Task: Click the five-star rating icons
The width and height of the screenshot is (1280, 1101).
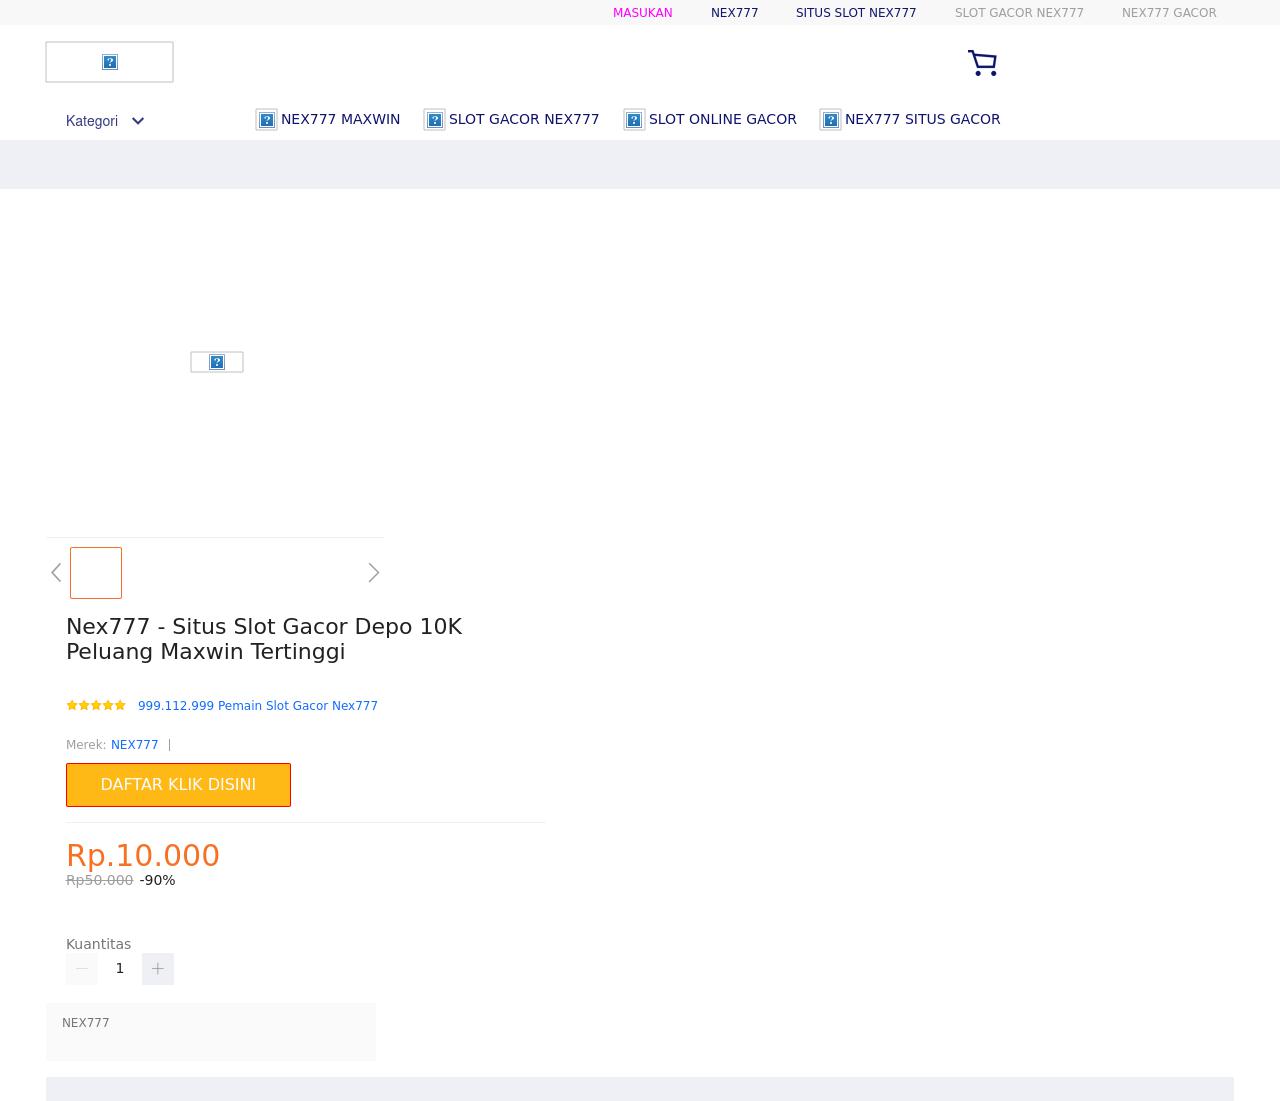Action: pyautogui.click(x=96, y=706)
